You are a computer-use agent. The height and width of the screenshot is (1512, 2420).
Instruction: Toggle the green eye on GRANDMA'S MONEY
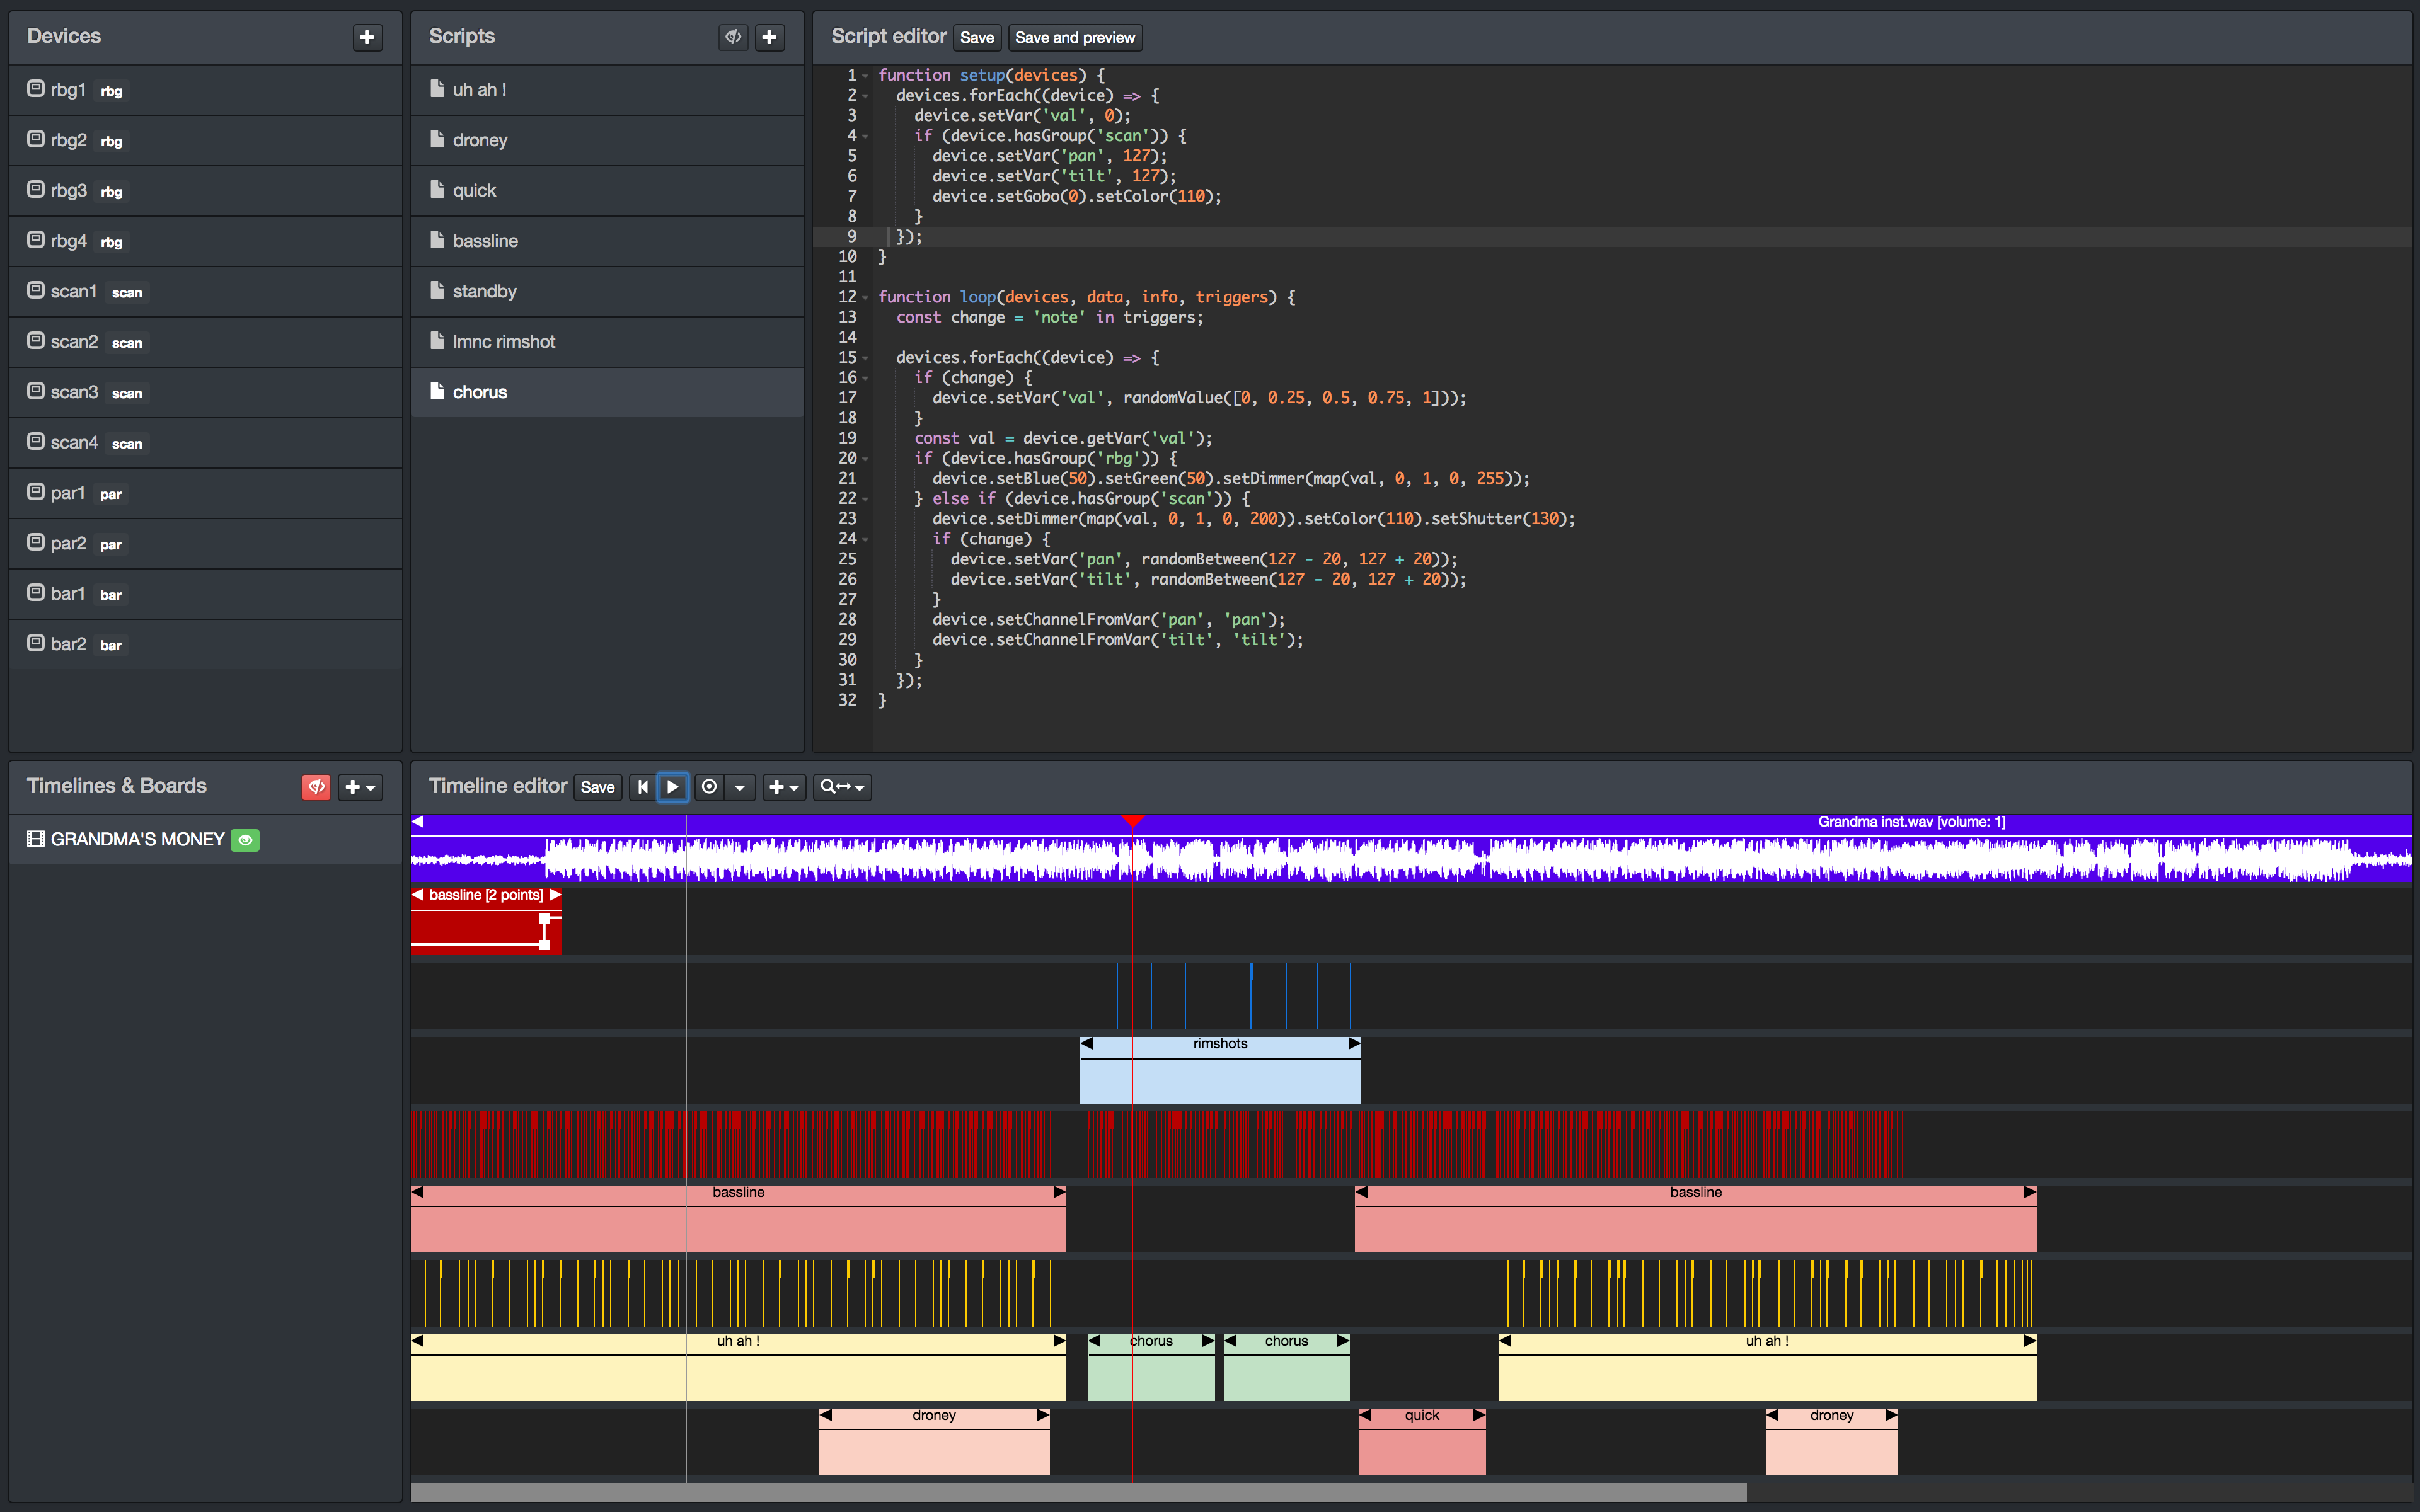click(x=245, y=840)
